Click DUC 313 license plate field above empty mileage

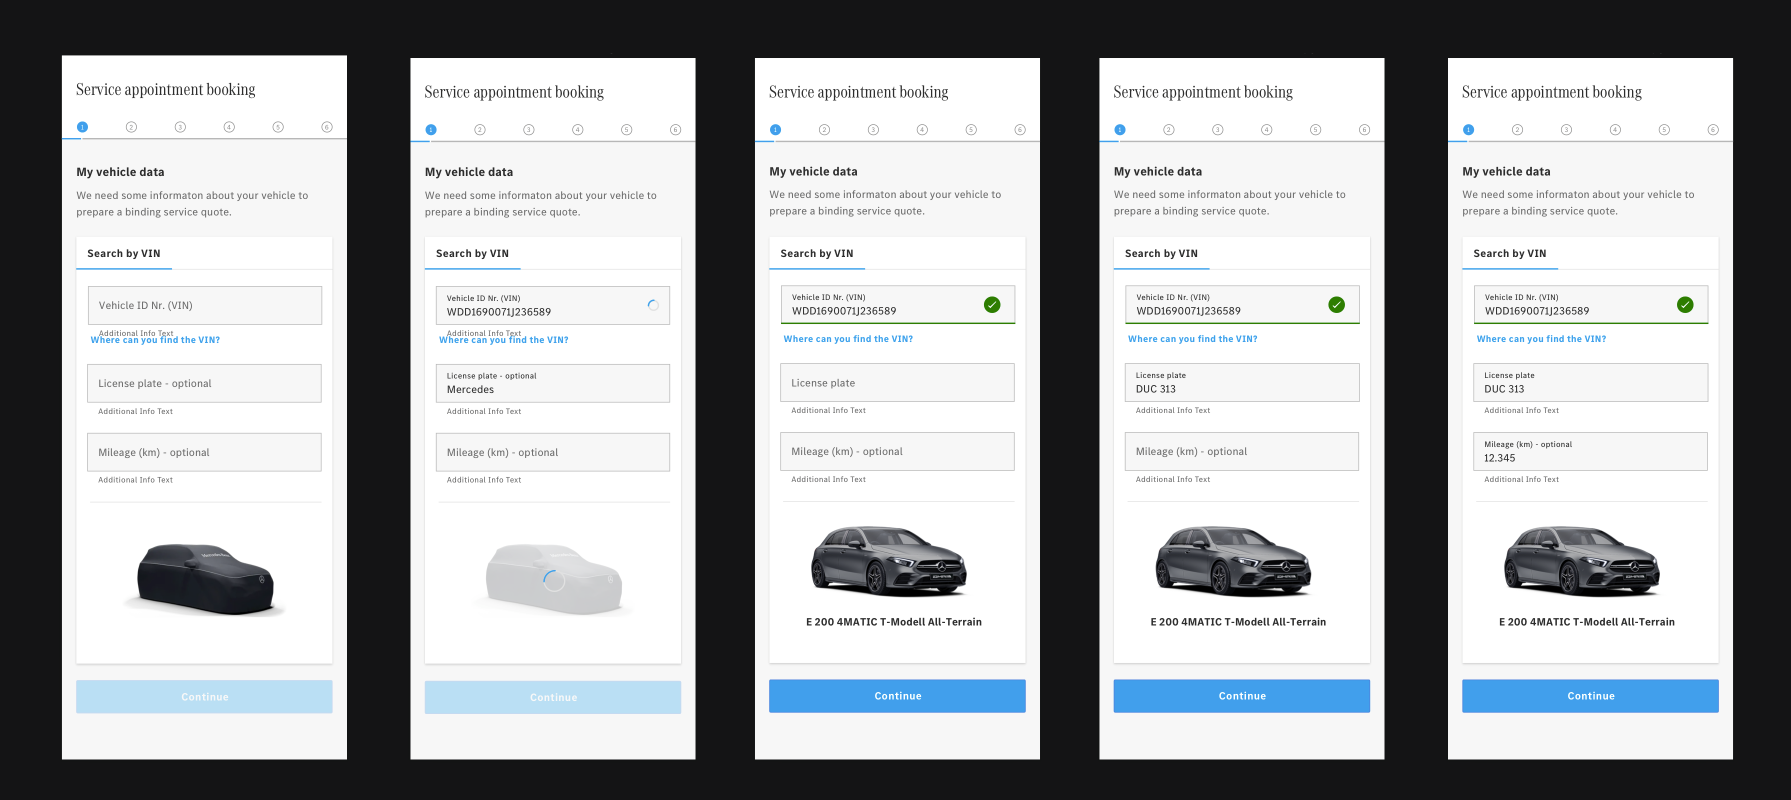(x=1241, y=383)
